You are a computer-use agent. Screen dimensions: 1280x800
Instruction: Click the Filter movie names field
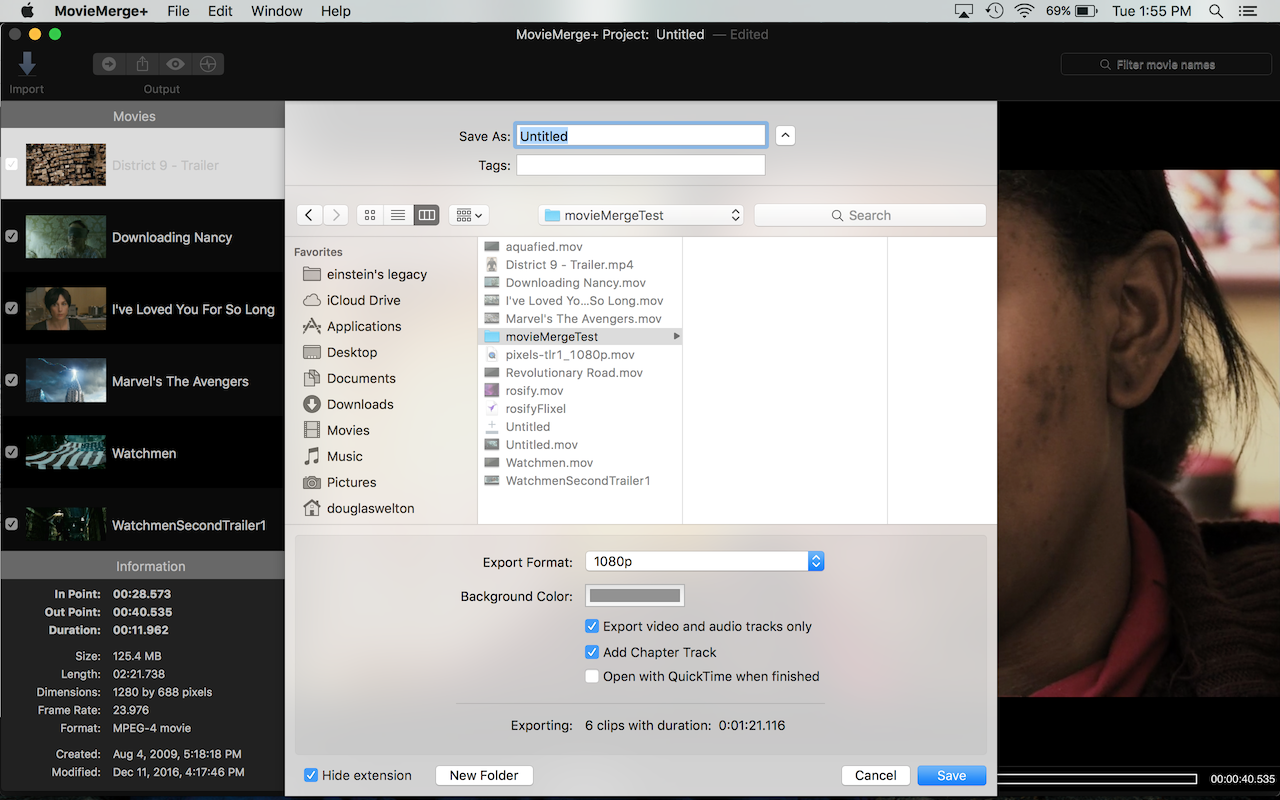1166,64
